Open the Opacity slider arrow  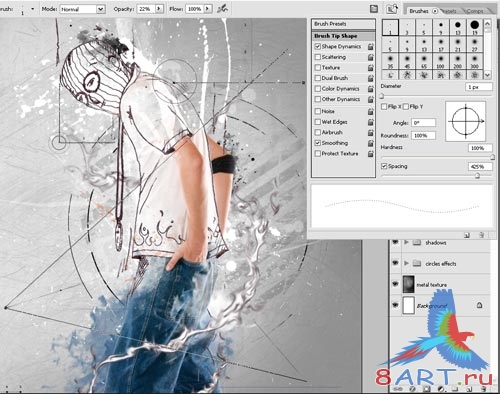159,9
